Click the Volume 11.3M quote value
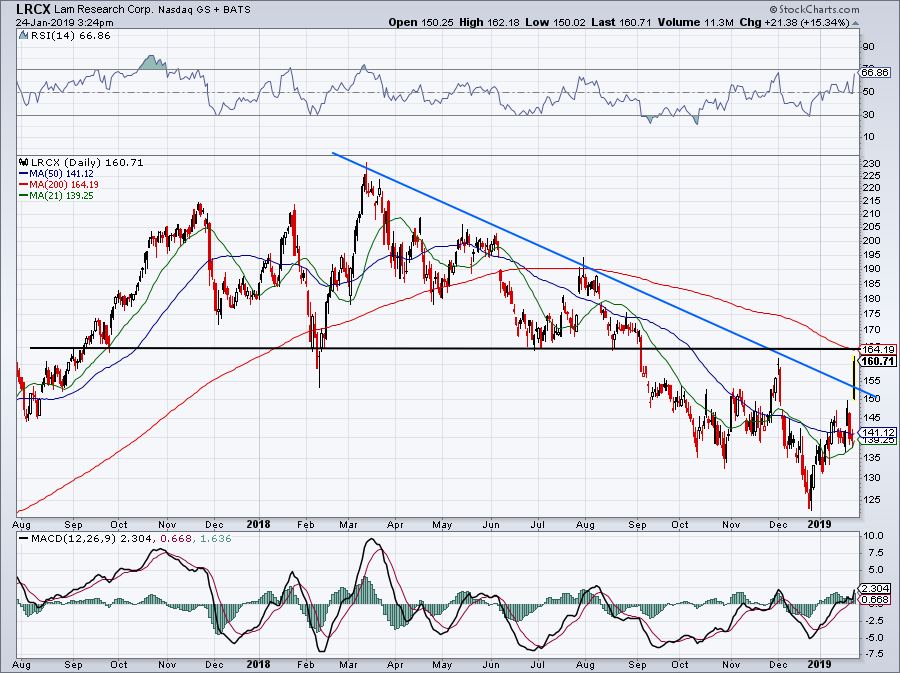Viewport: 900px width, 673px height. pos(696,23)
